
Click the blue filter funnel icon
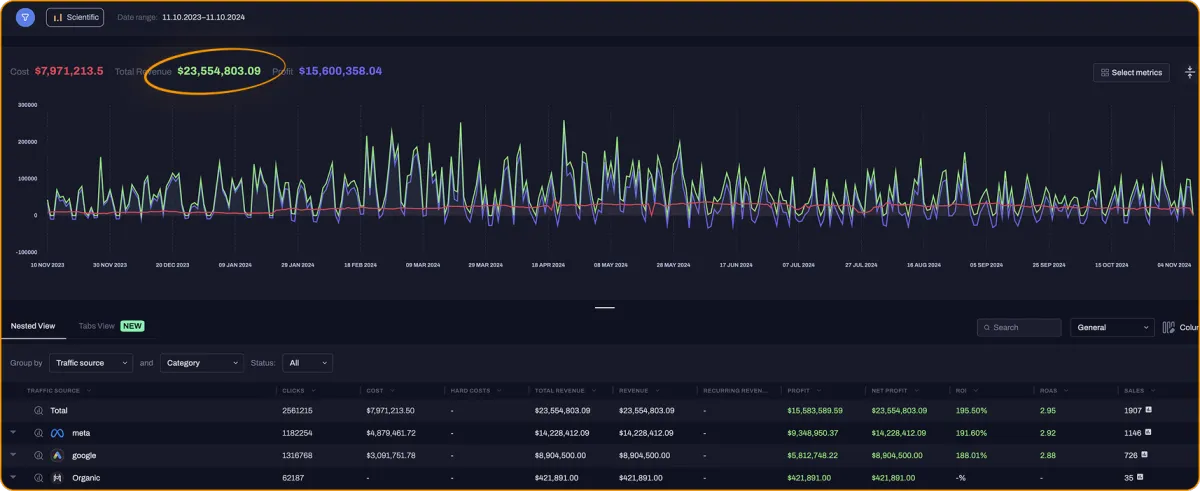[25, 17]
